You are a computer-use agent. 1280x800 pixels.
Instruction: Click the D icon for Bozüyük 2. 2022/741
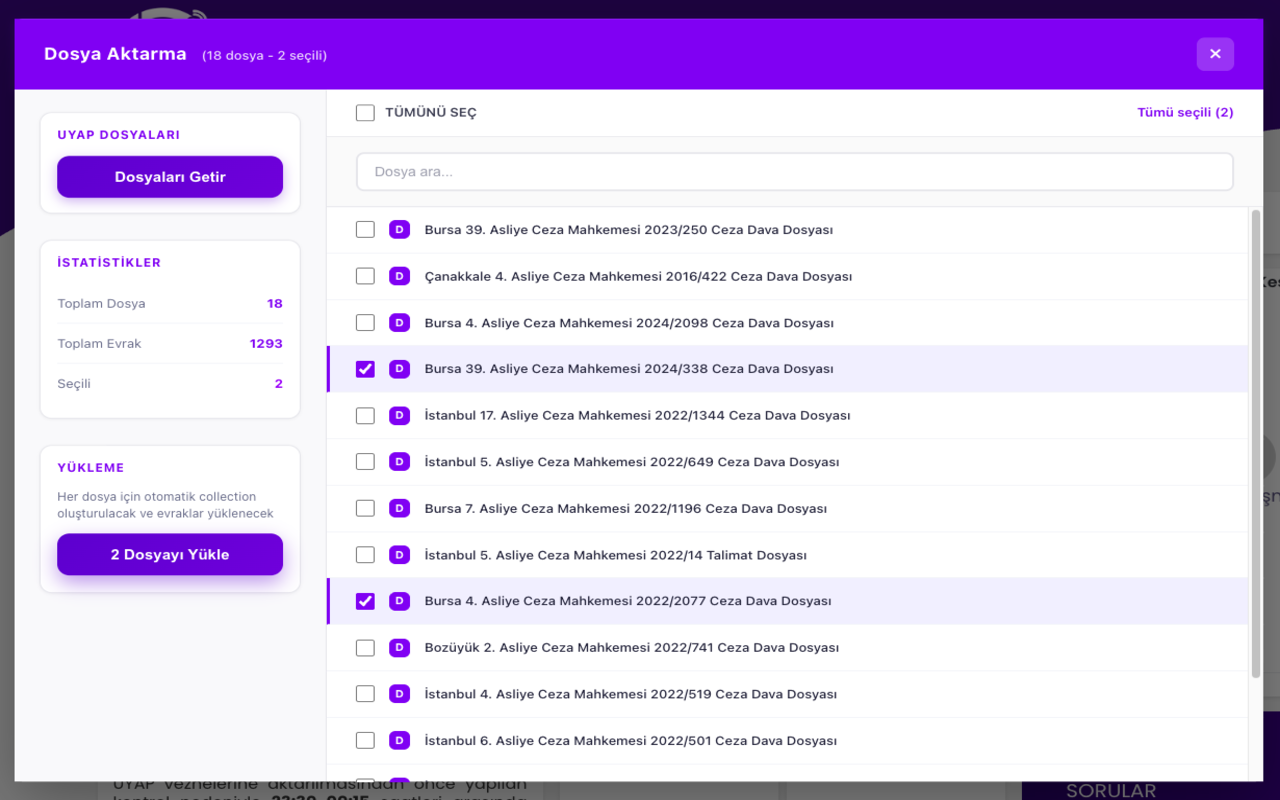pos(399,648)
